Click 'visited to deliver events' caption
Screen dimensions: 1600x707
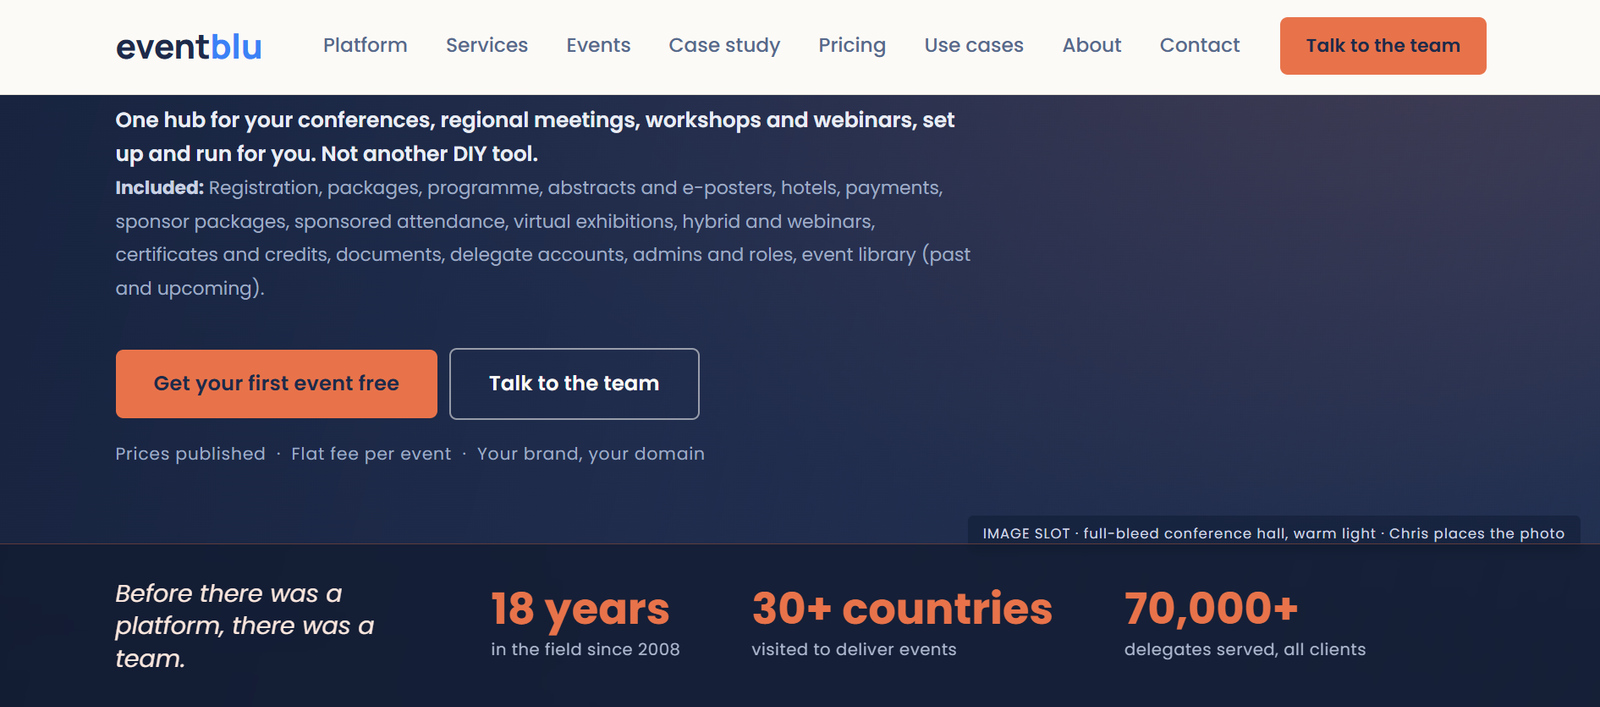click(x=854, y=649)
